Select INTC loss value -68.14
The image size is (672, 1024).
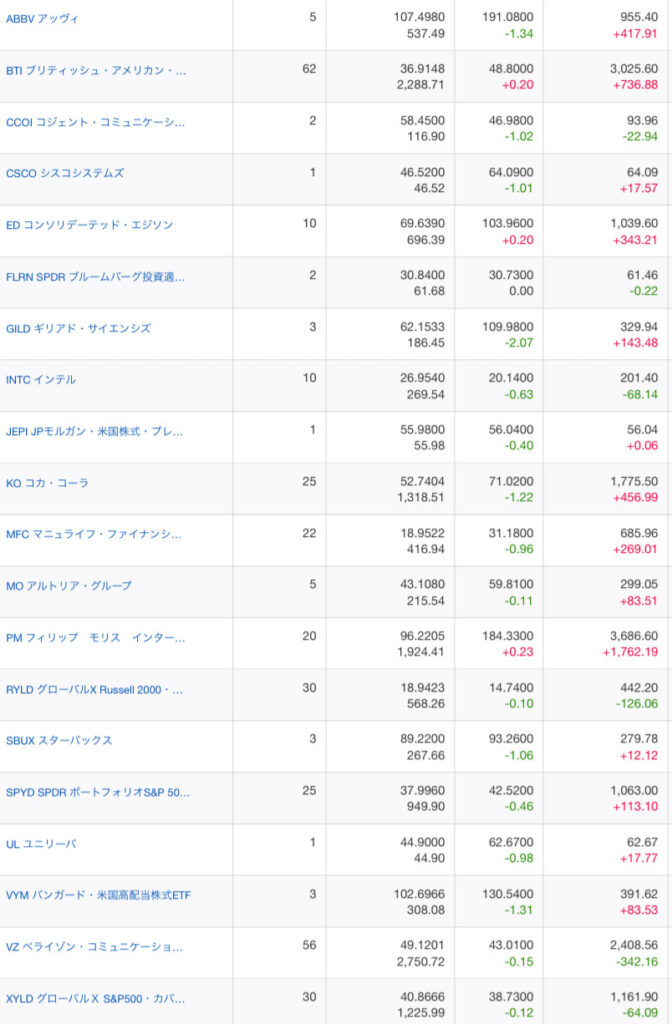coord(639,394)
